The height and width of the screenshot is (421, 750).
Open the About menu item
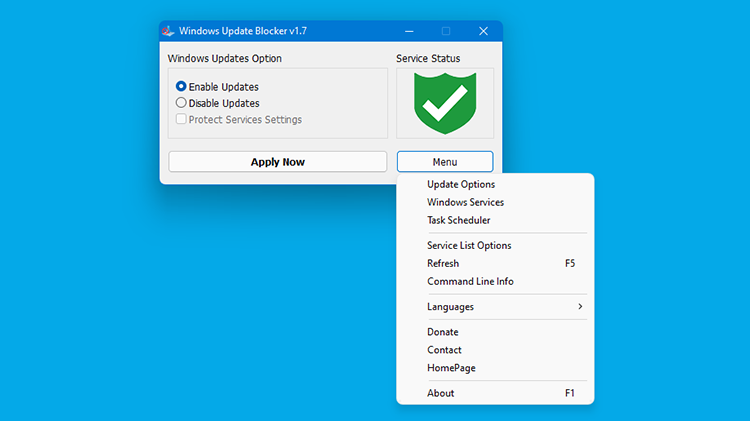pyautogui.click(x=495, y=393)
